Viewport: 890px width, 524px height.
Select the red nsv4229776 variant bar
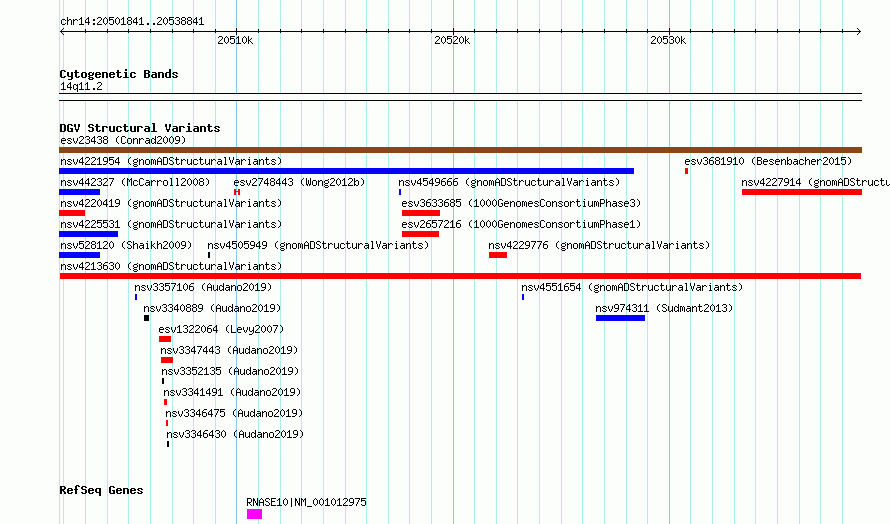click(x=498, y=255)
